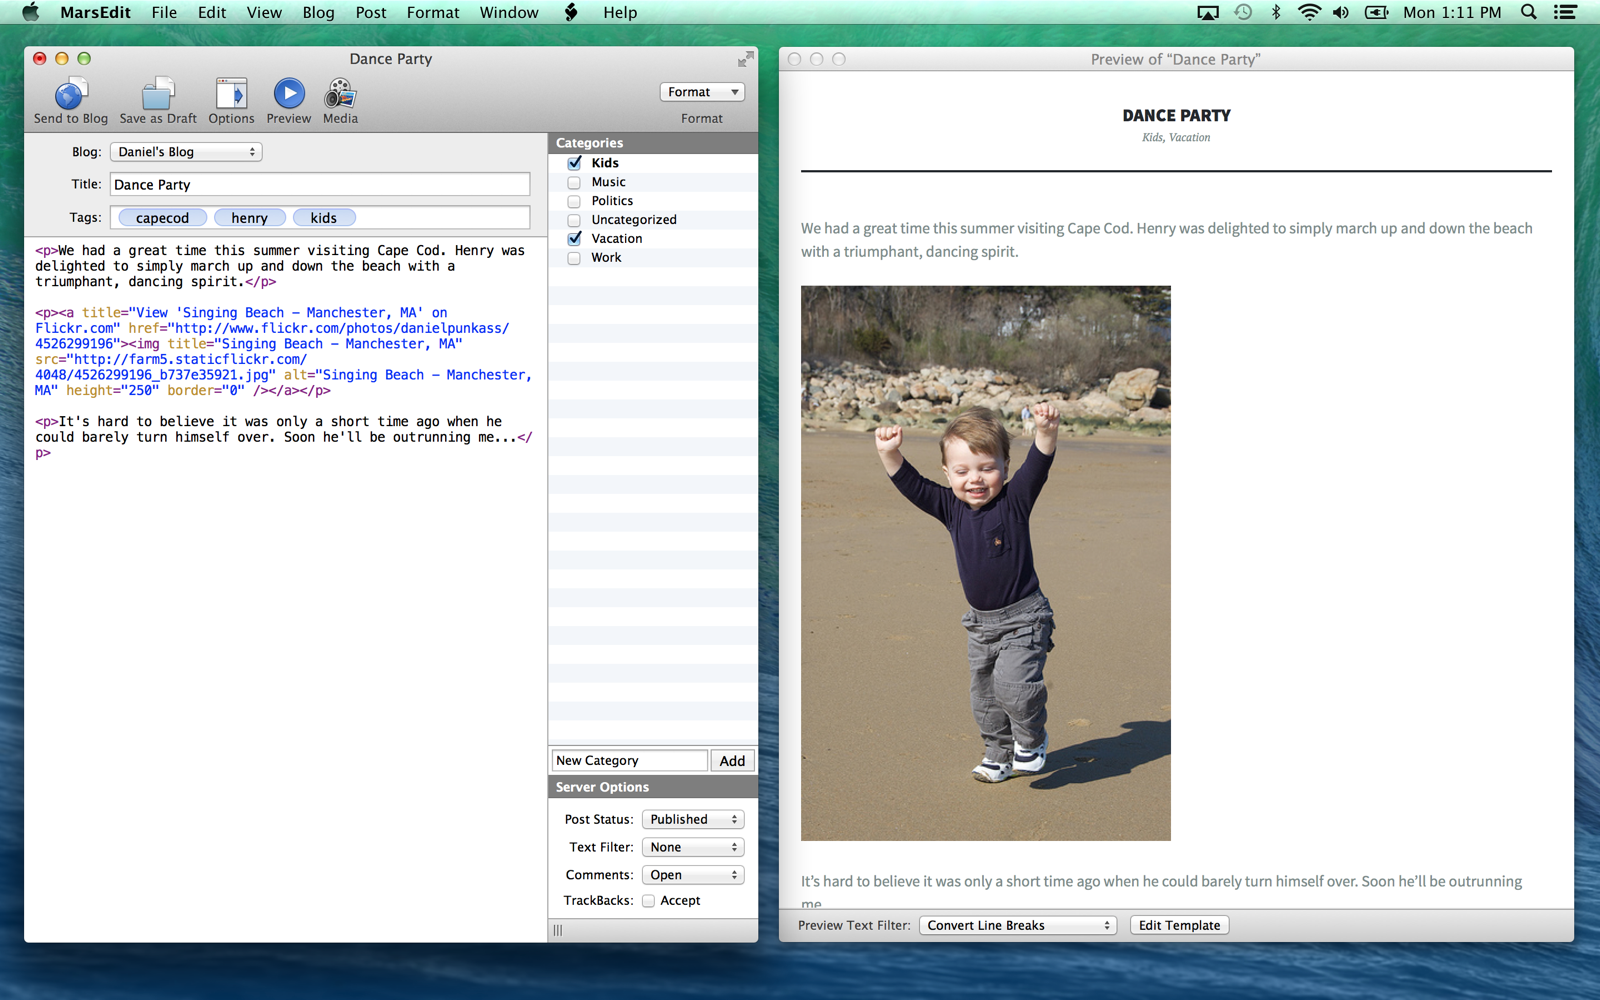Viewport: 1600px width, 1000px height.
Task: Click the Add category button
Action: point(732,761)
